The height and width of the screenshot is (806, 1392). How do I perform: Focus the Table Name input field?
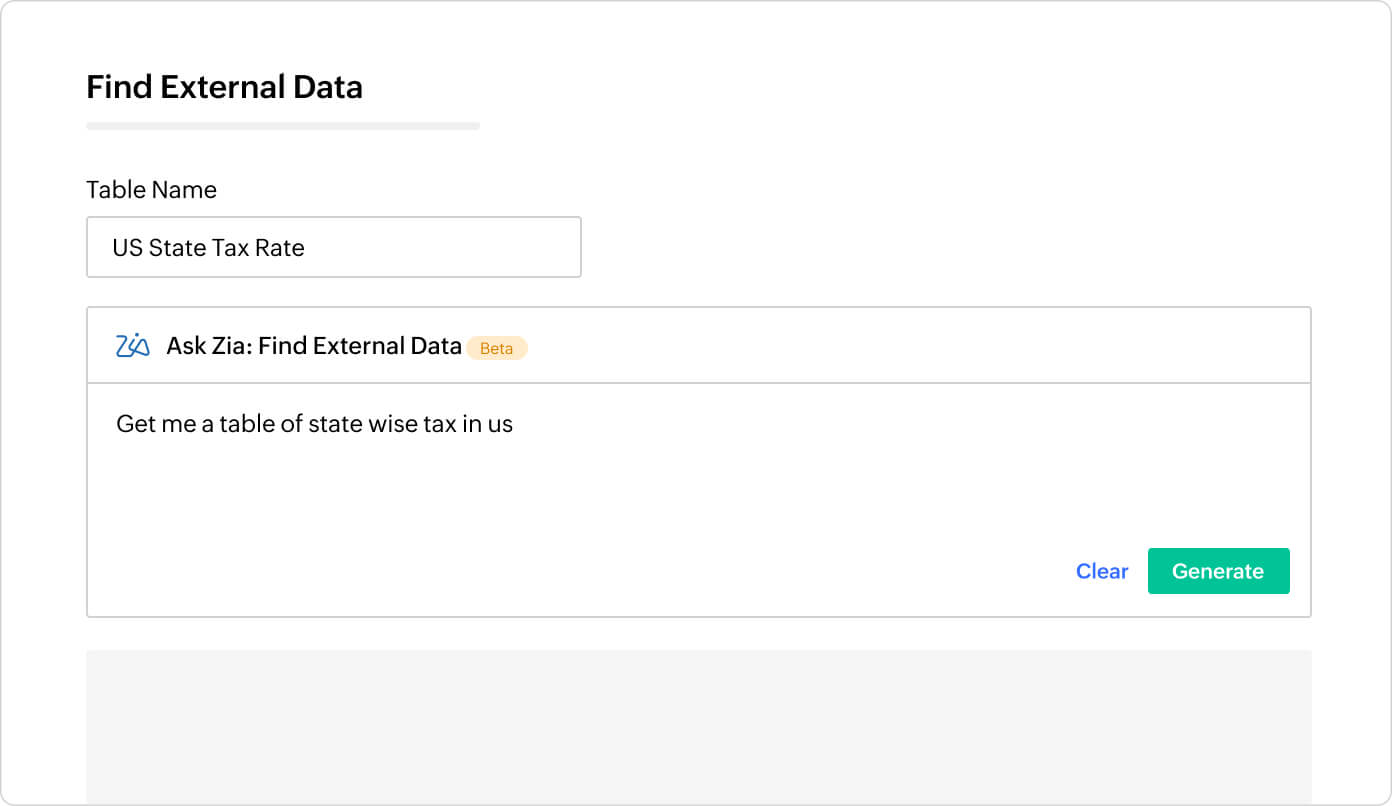[x=333, y=247]
